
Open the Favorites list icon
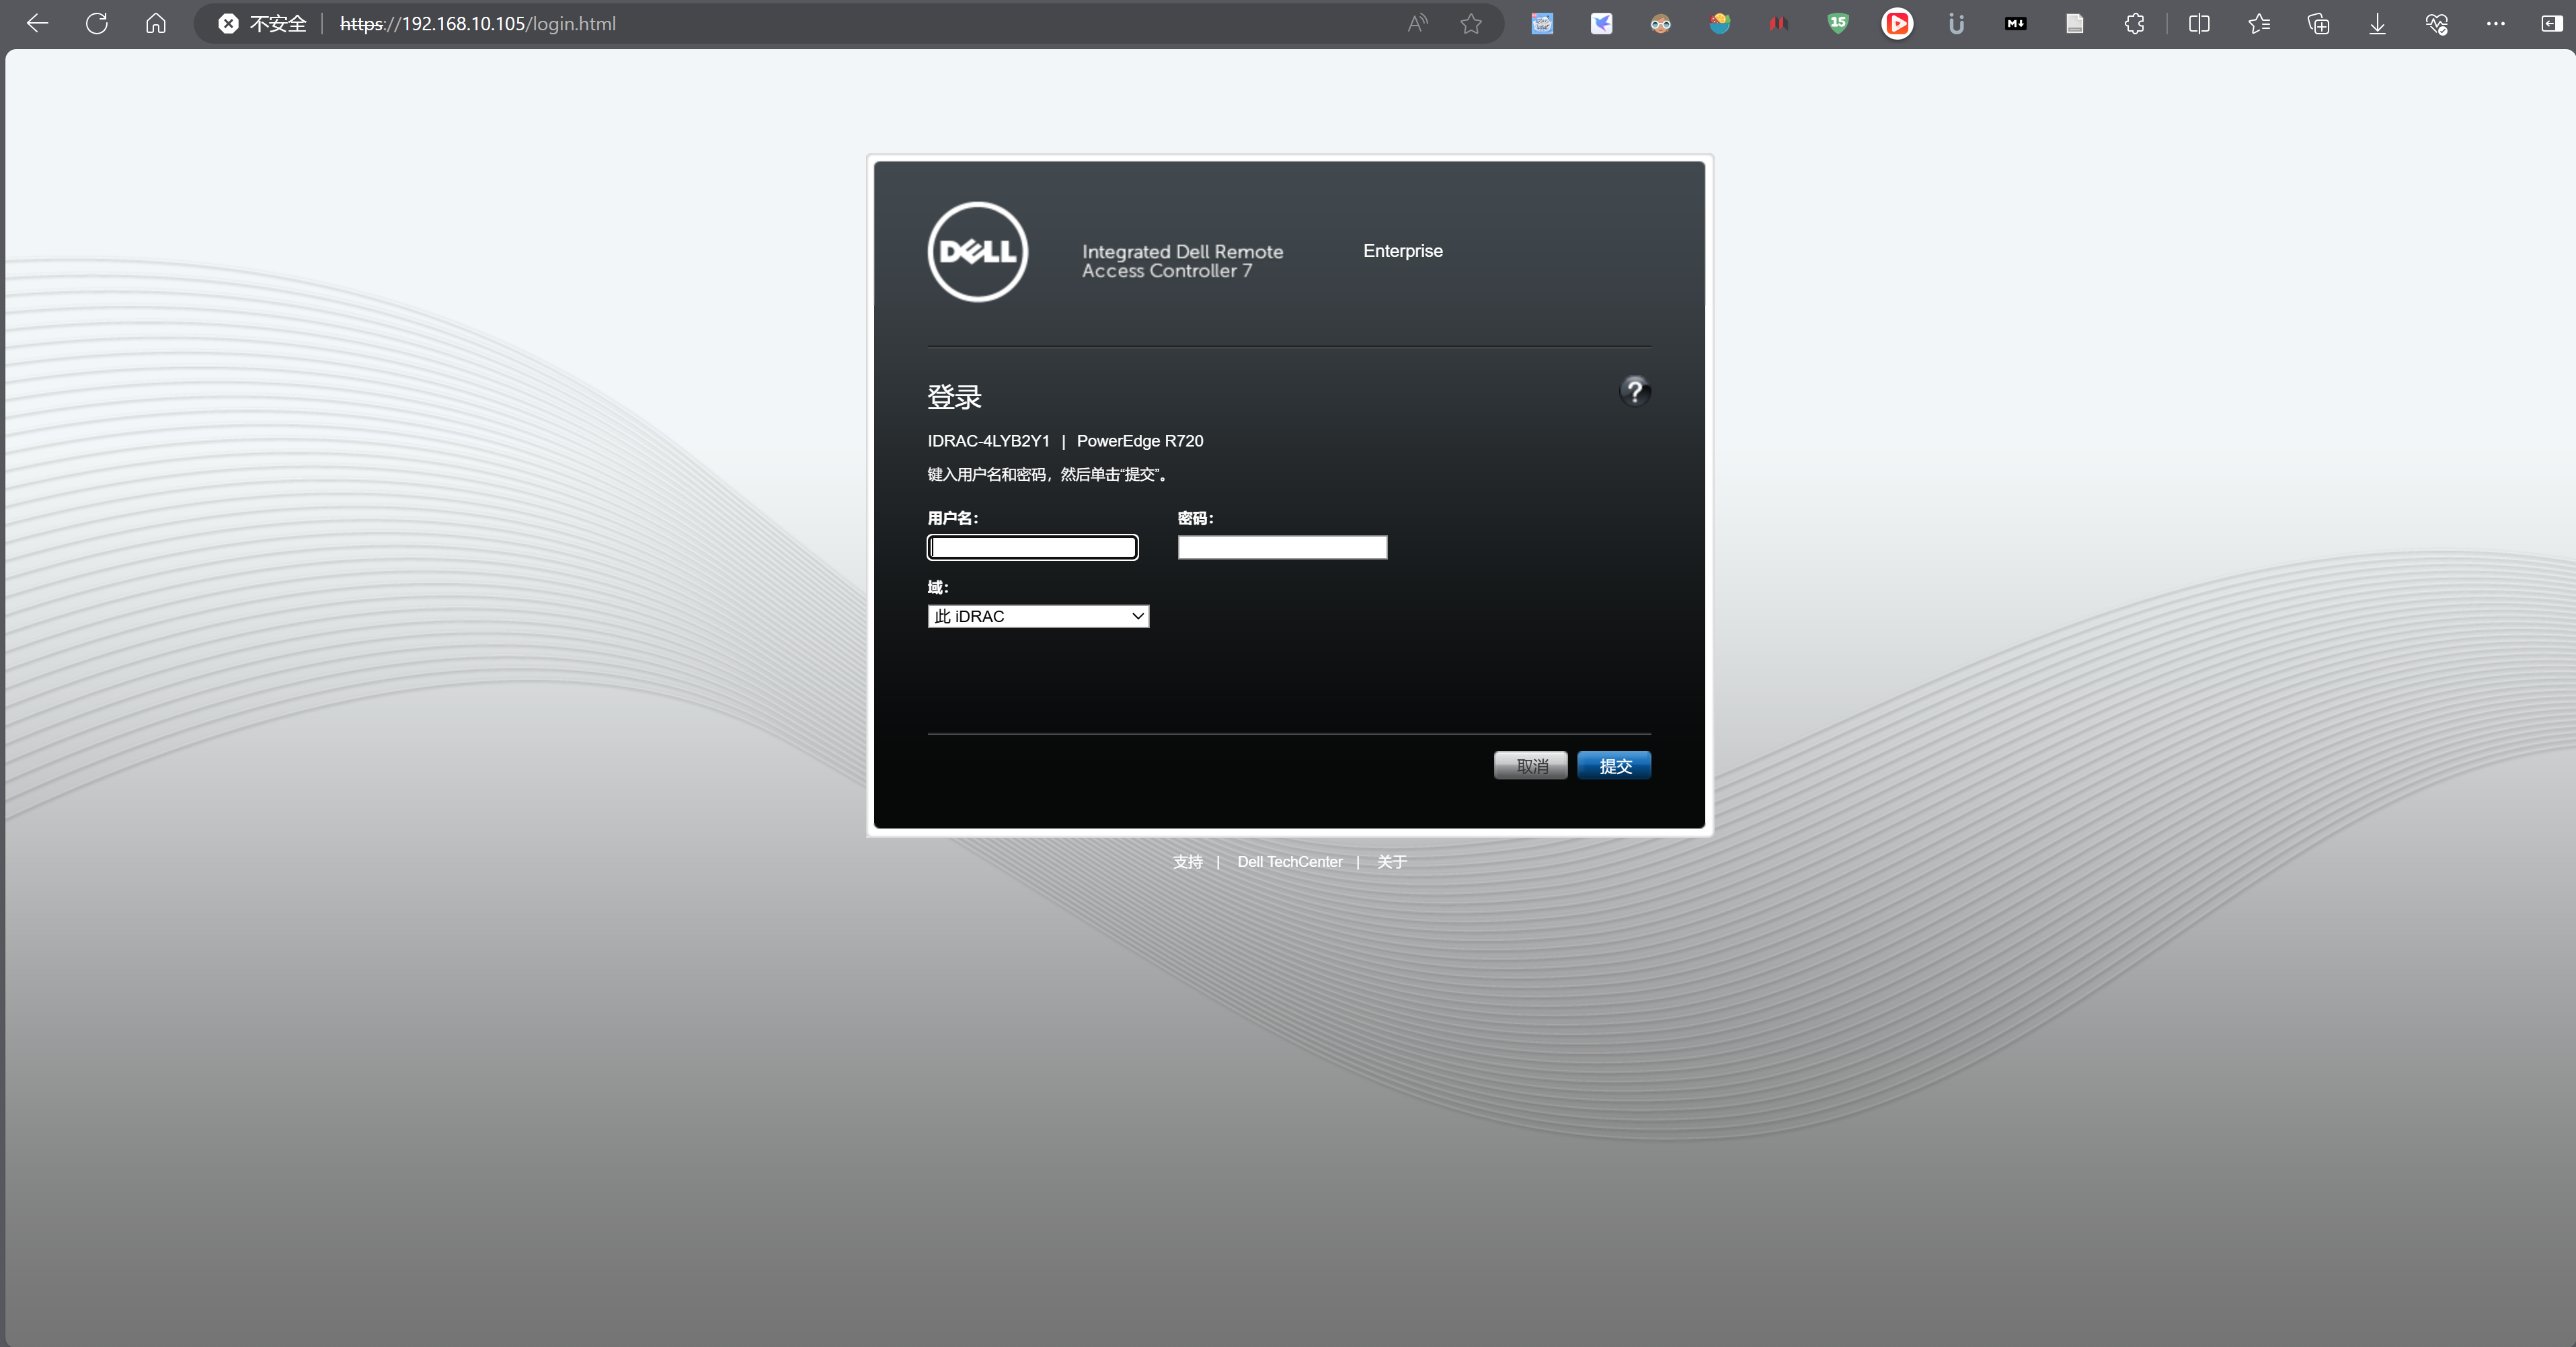point(2258,24)
